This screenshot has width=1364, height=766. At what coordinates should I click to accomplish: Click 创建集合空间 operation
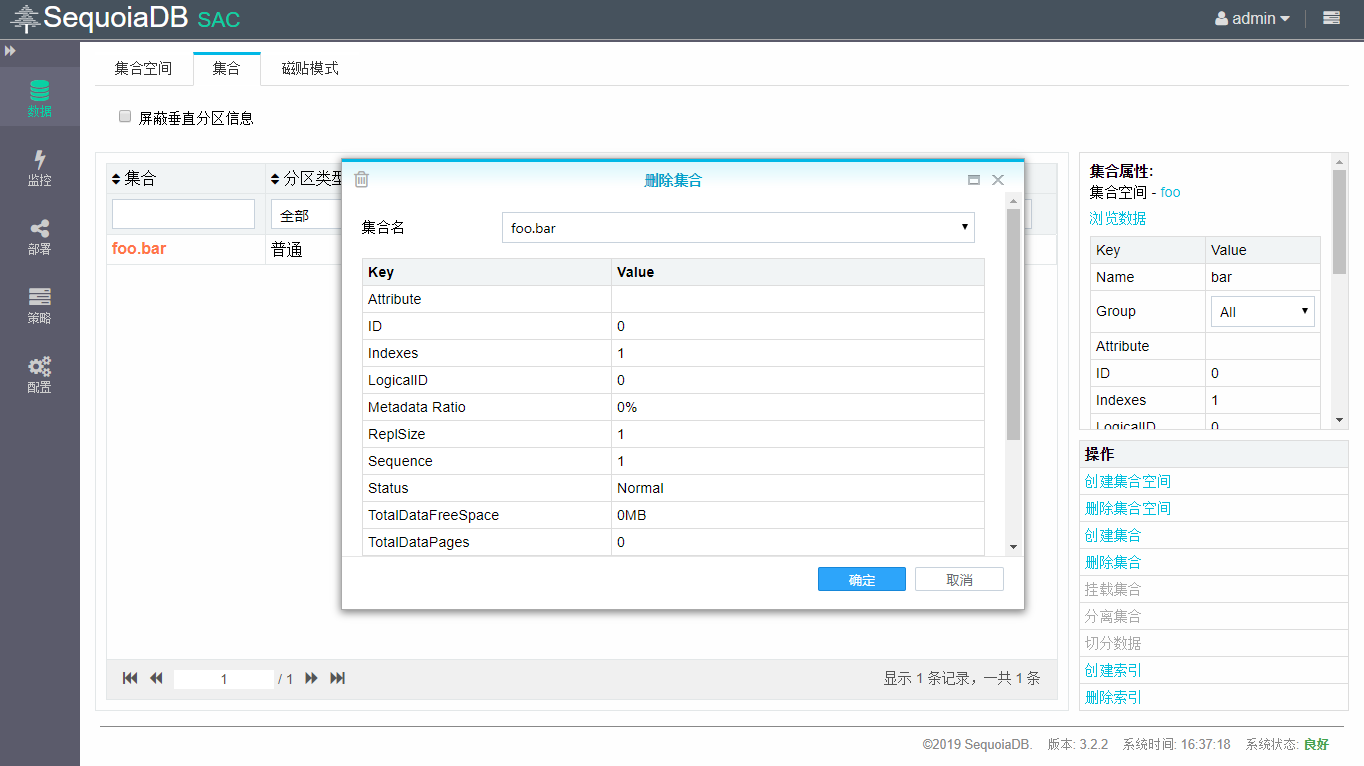[1127, 481]
